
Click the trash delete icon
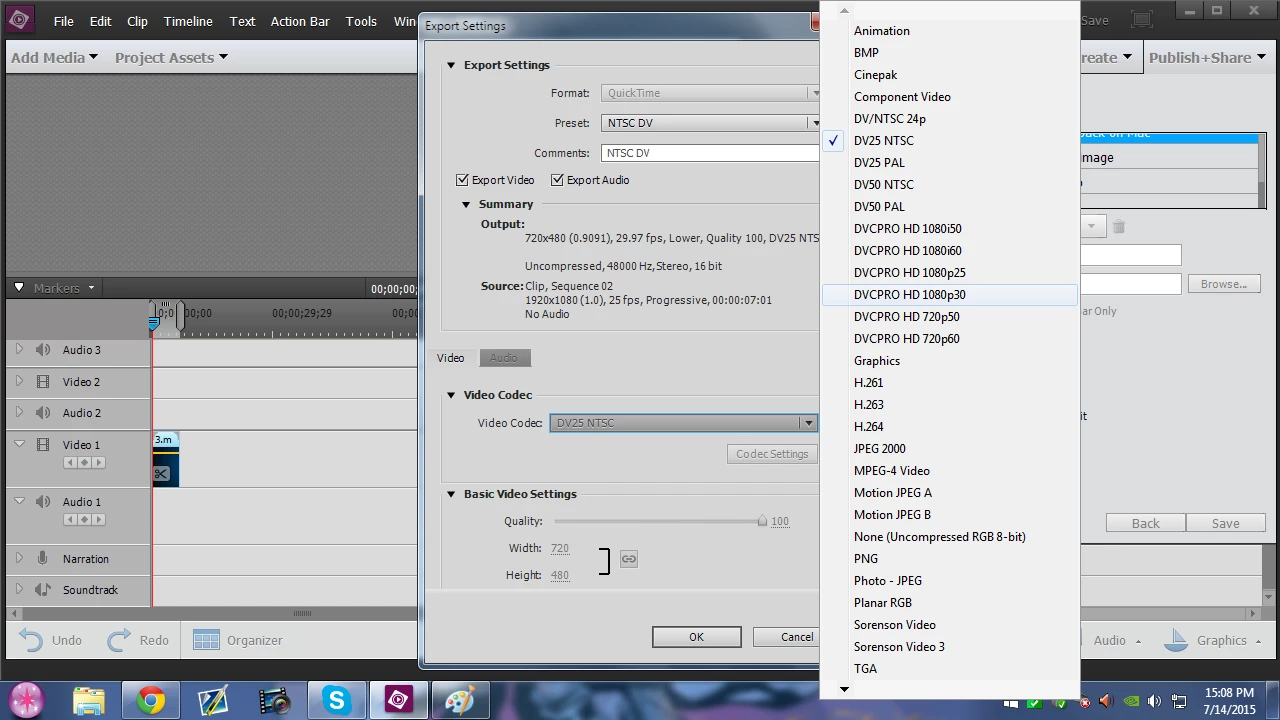click(x=1119, y=227)
